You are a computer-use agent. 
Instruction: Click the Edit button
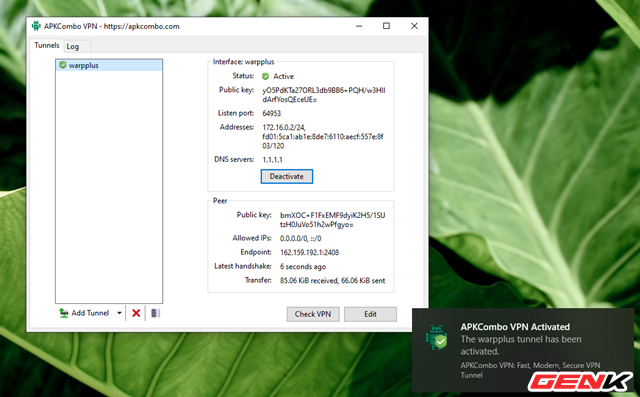(370, 314)
